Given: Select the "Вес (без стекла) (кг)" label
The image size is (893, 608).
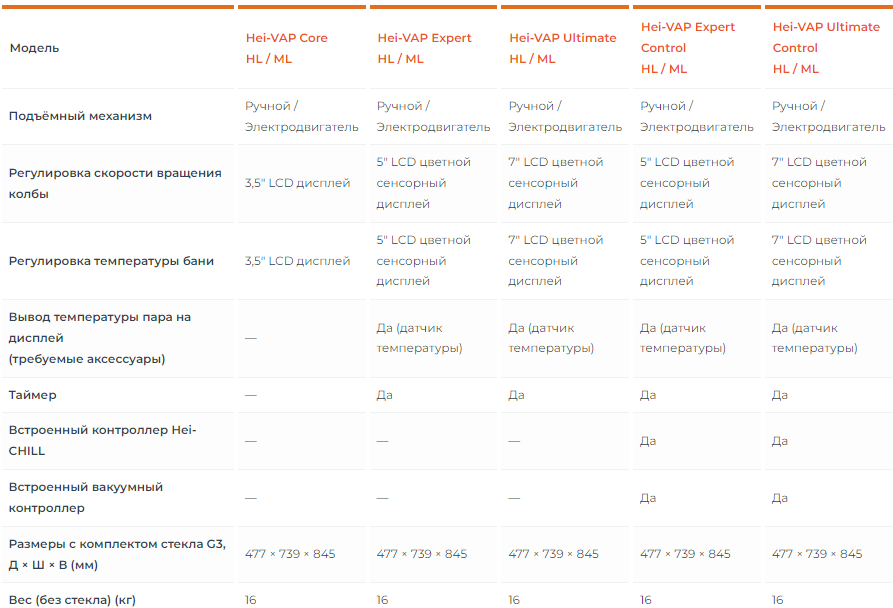Looking at the screenshot, I should [x=72, y=600].
